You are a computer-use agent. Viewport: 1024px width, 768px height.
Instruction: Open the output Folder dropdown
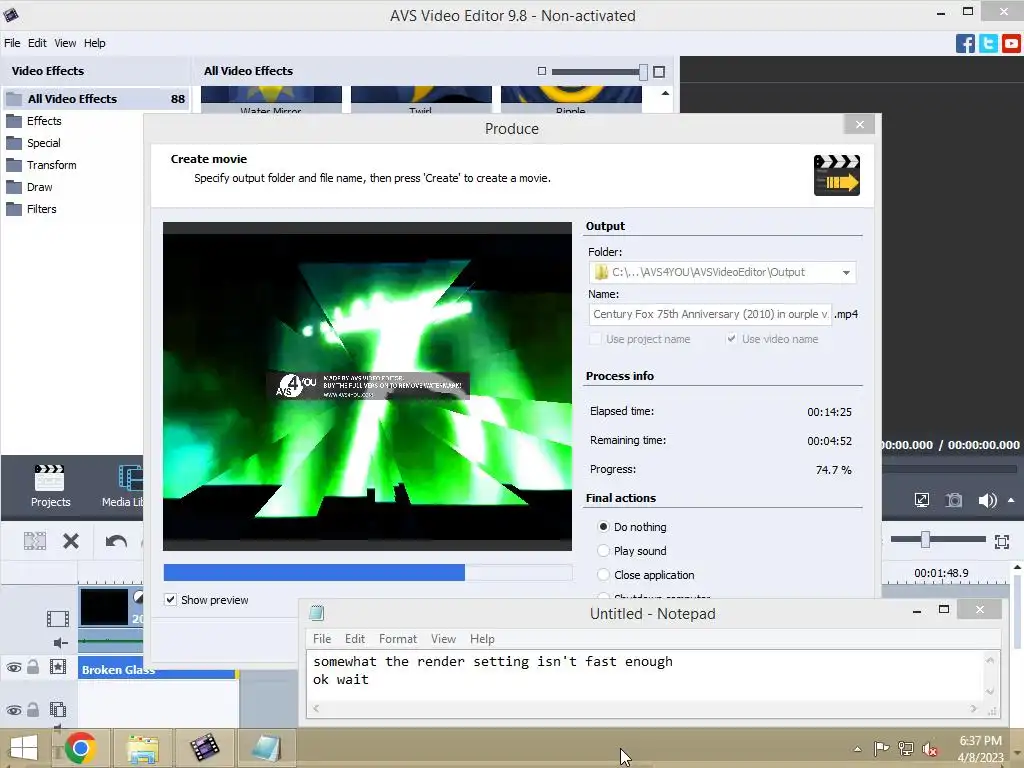846,272
